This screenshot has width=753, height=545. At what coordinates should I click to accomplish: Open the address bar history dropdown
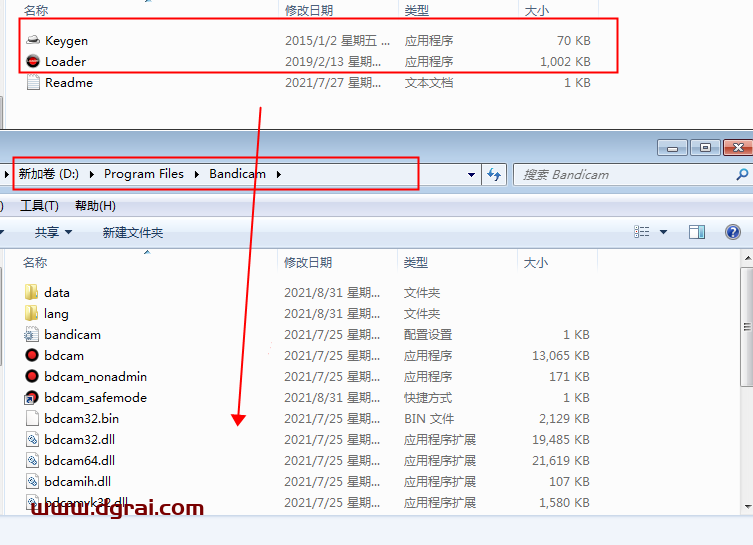click(x=471, y=175)
